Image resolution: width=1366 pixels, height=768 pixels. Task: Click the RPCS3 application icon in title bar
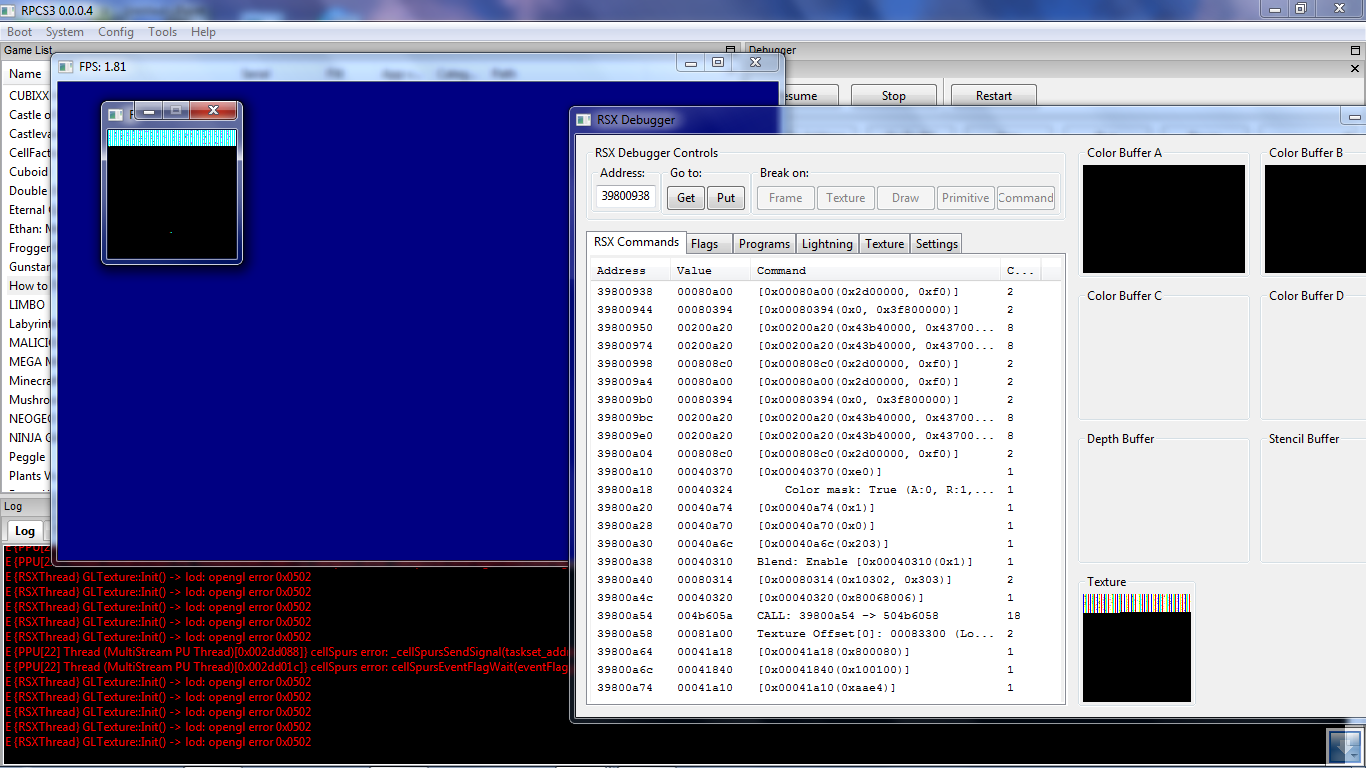9,10
